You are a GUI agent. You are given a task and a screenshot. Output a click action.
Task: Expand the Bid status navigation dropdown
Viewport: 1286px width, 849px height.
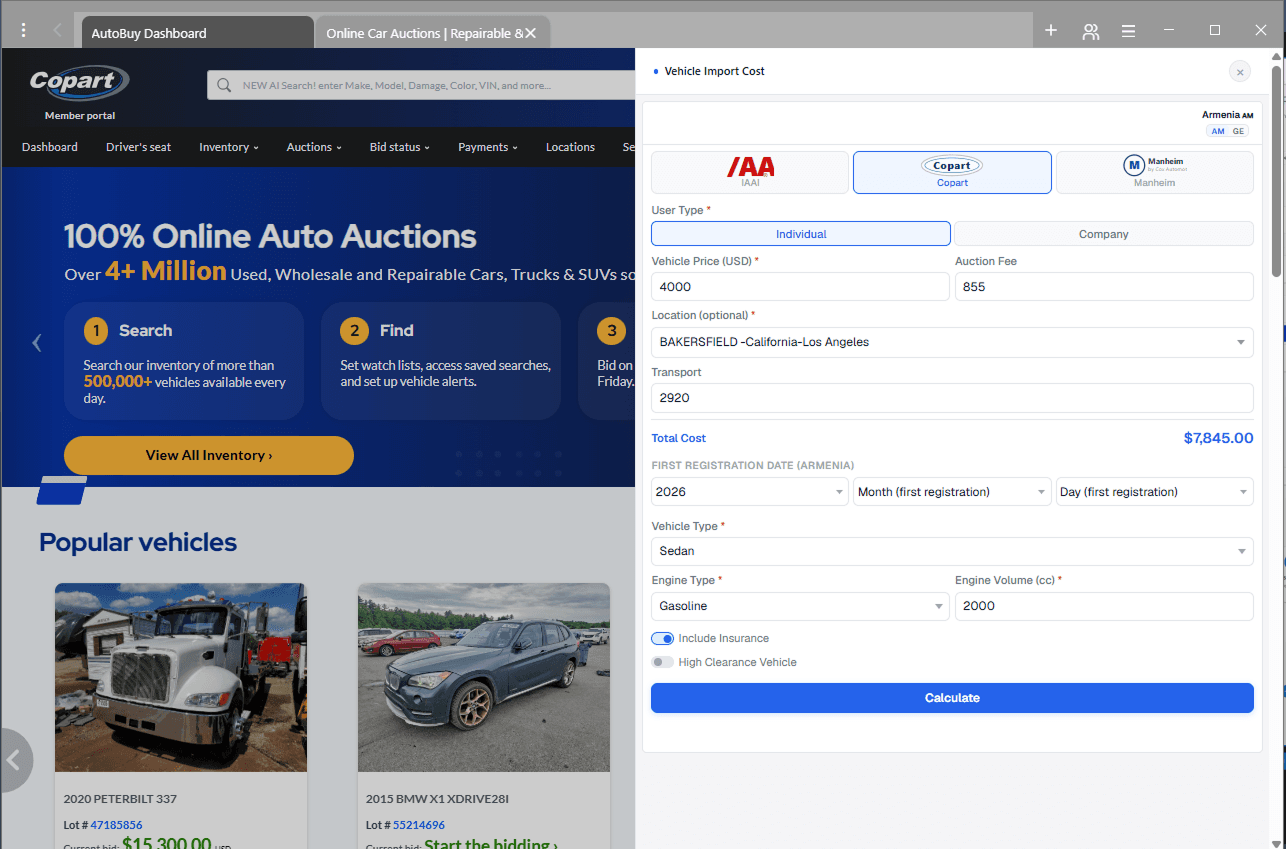tap(399, 147)
